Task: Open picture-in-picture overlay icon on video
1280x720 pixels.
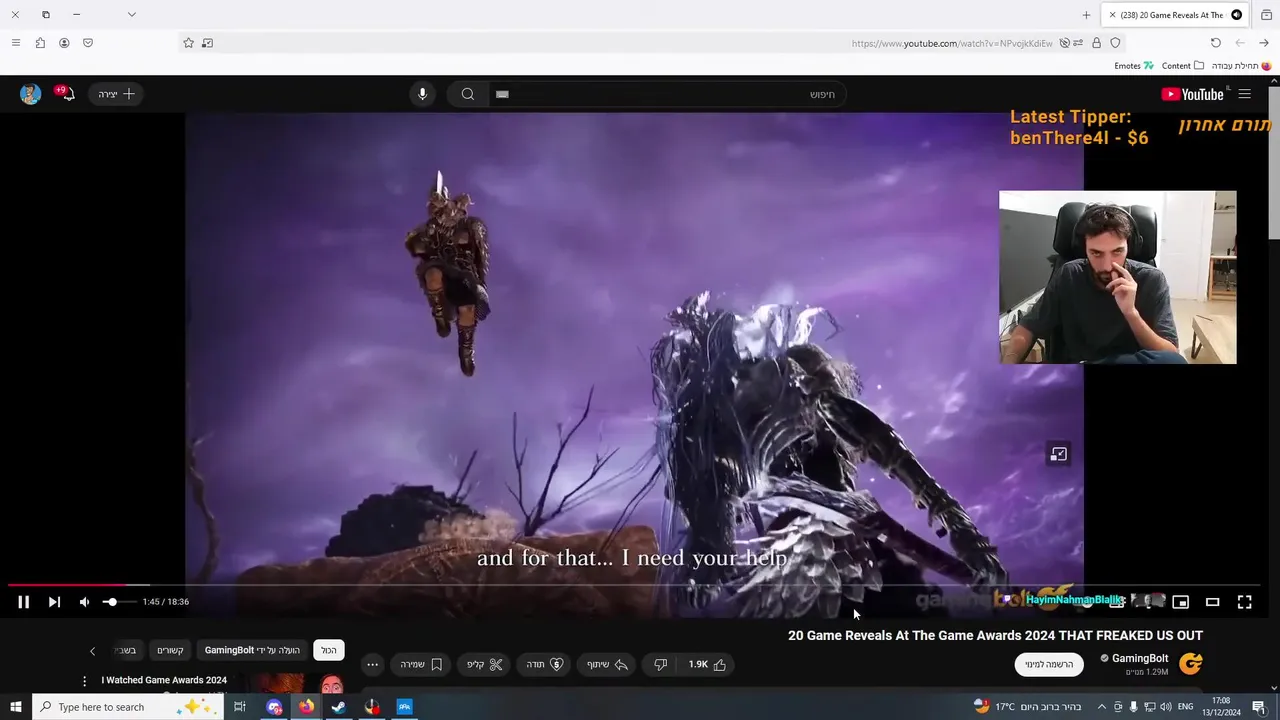Action: [x=1058, y=455]
